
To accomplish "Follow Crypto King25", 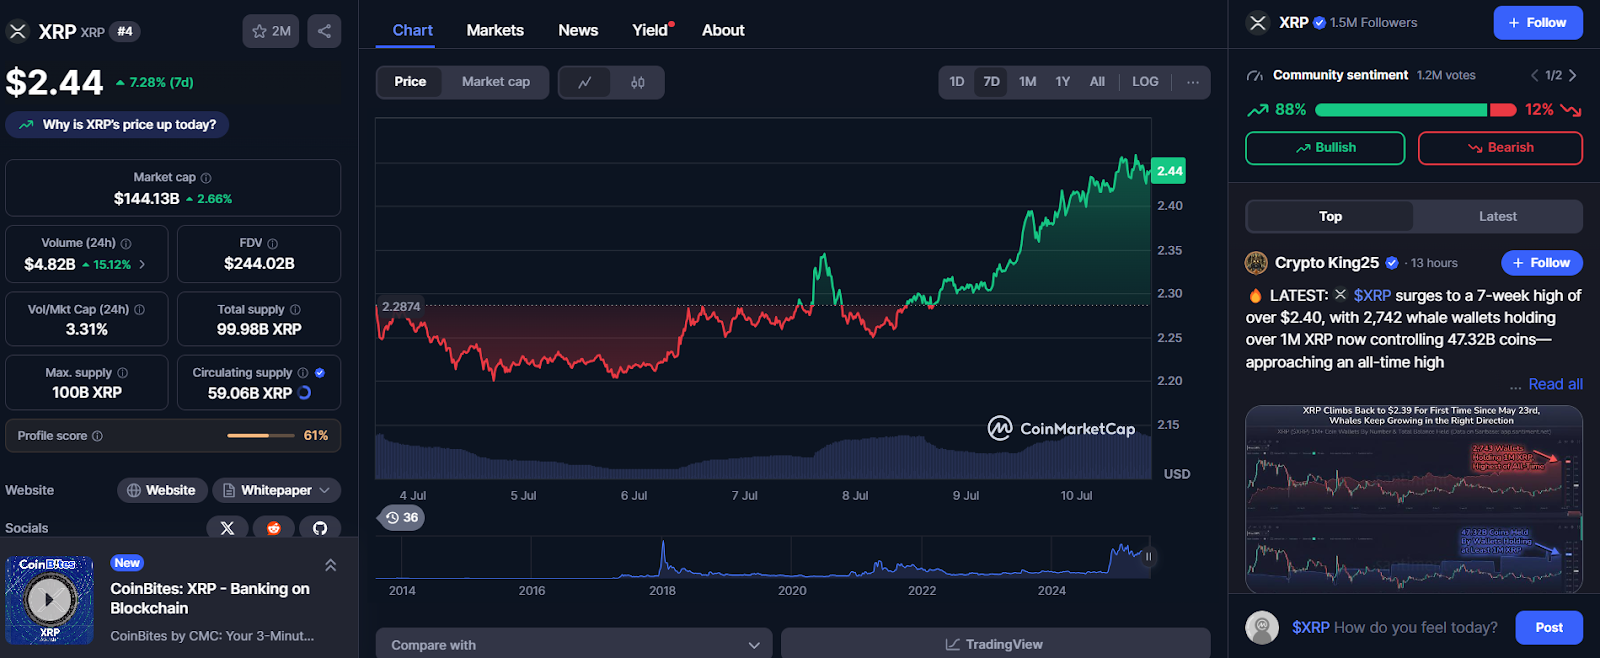I will (x=1542, y=263).
